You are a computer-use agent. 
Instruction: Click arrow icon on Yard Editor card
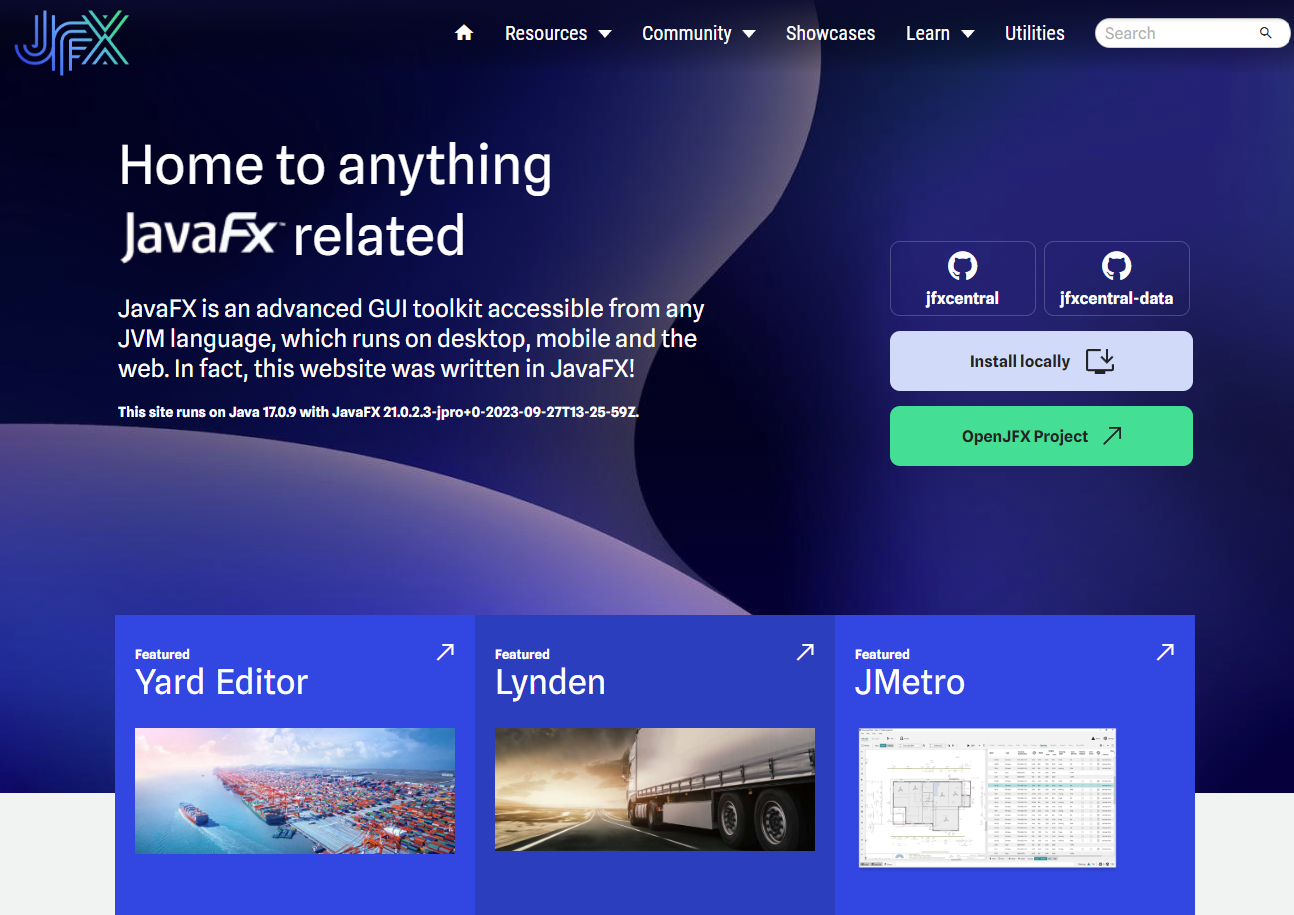(445, 652)
